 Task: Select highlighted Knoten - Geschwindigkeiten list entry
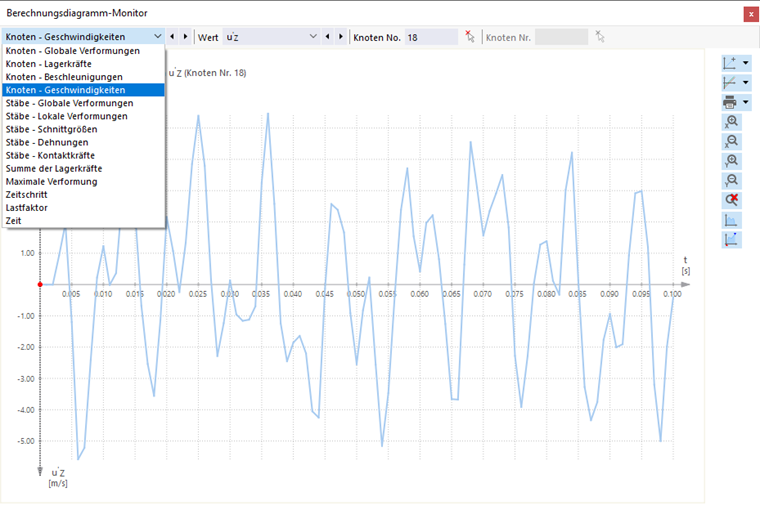click(83, 90)
